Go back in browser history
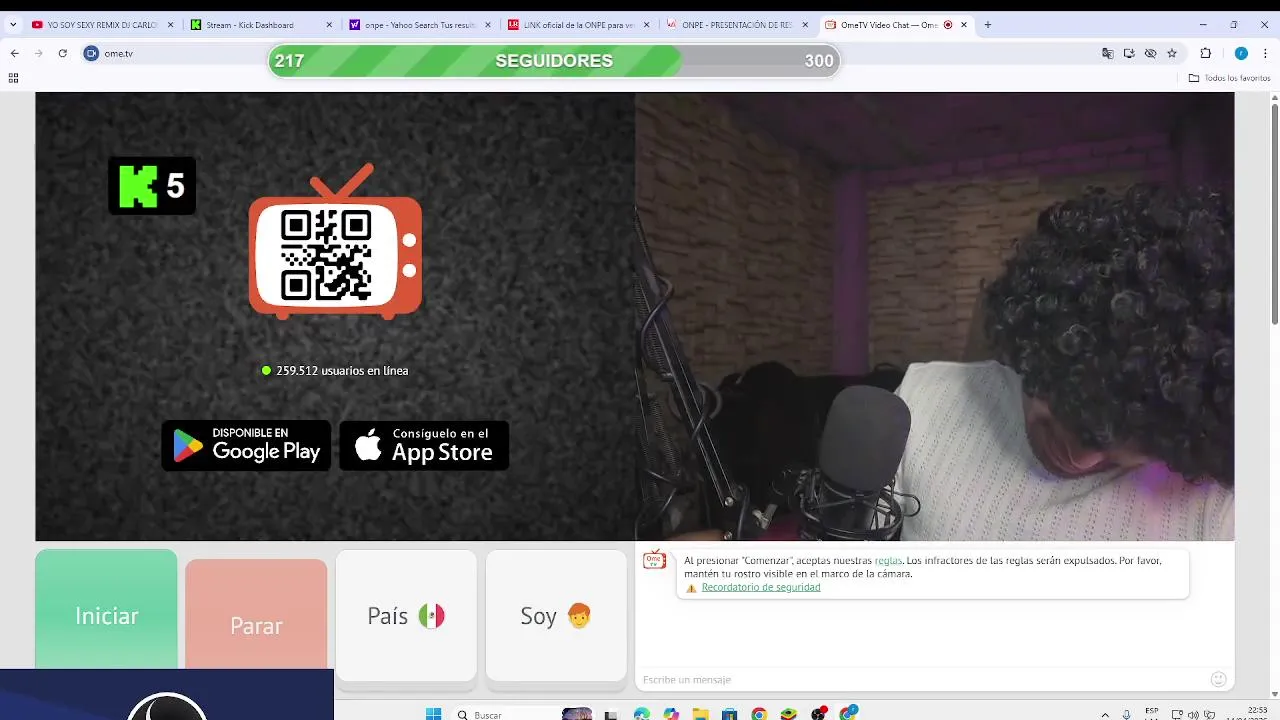The height and width of the screenshot is (720, 1280). [14, 53]
